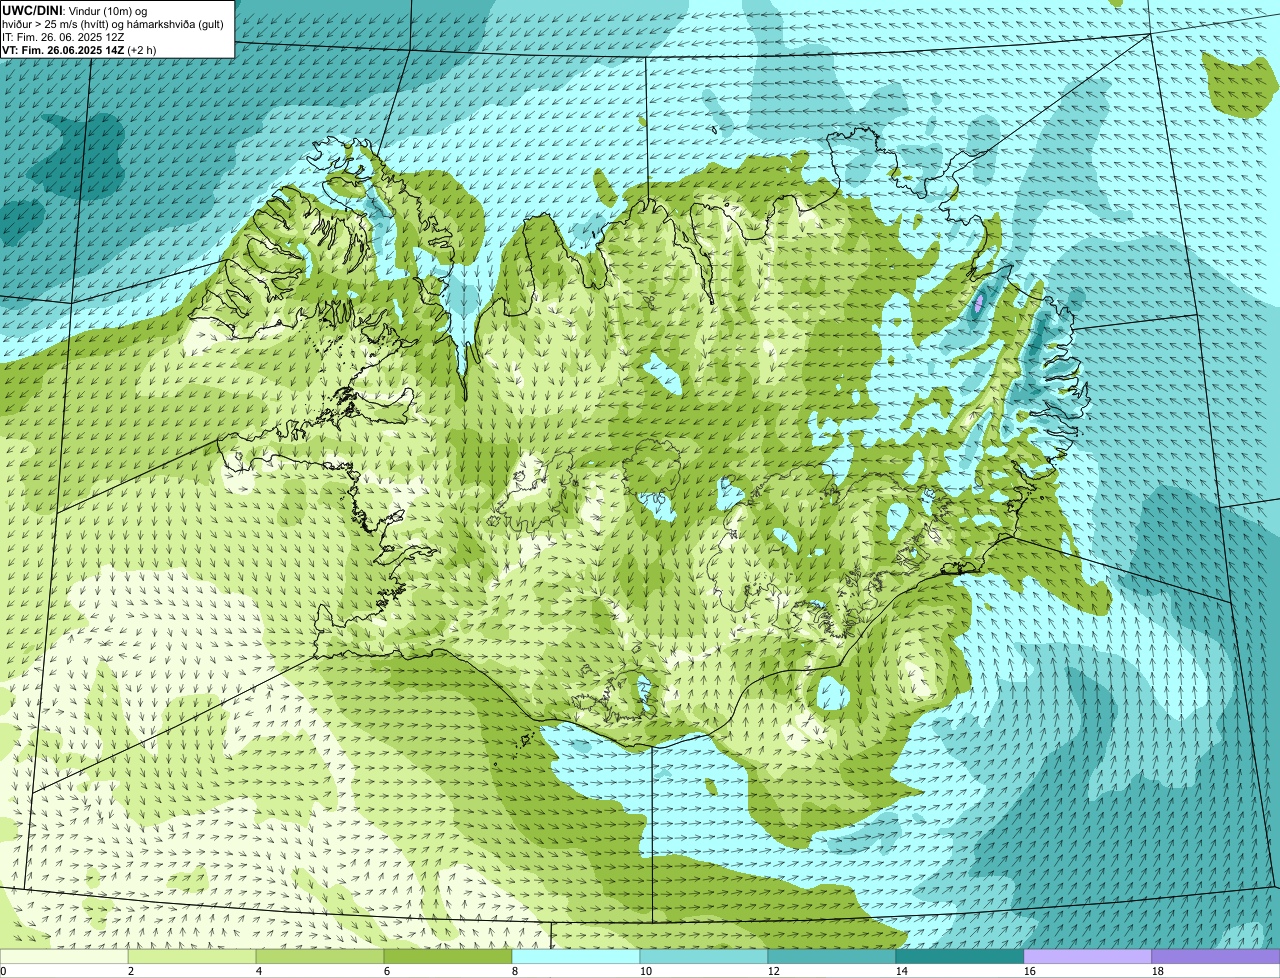
Task: Click the light cyan 8–10 m/s legend swatch
Action: click(576, 956)
